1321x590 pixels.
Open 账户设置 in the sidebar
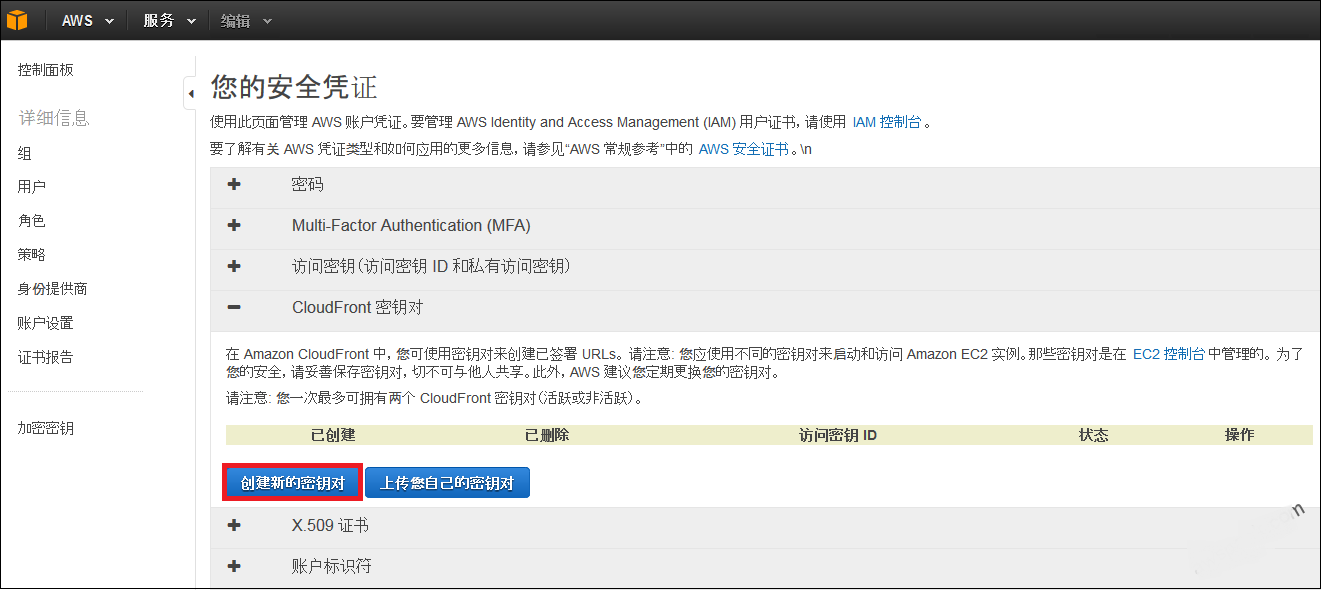(46, 323)
